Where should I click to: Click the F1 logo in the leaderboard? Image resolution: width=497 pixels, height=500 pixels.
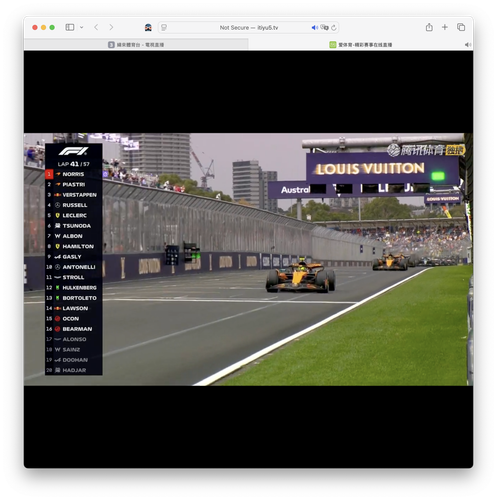pos(73,151)
